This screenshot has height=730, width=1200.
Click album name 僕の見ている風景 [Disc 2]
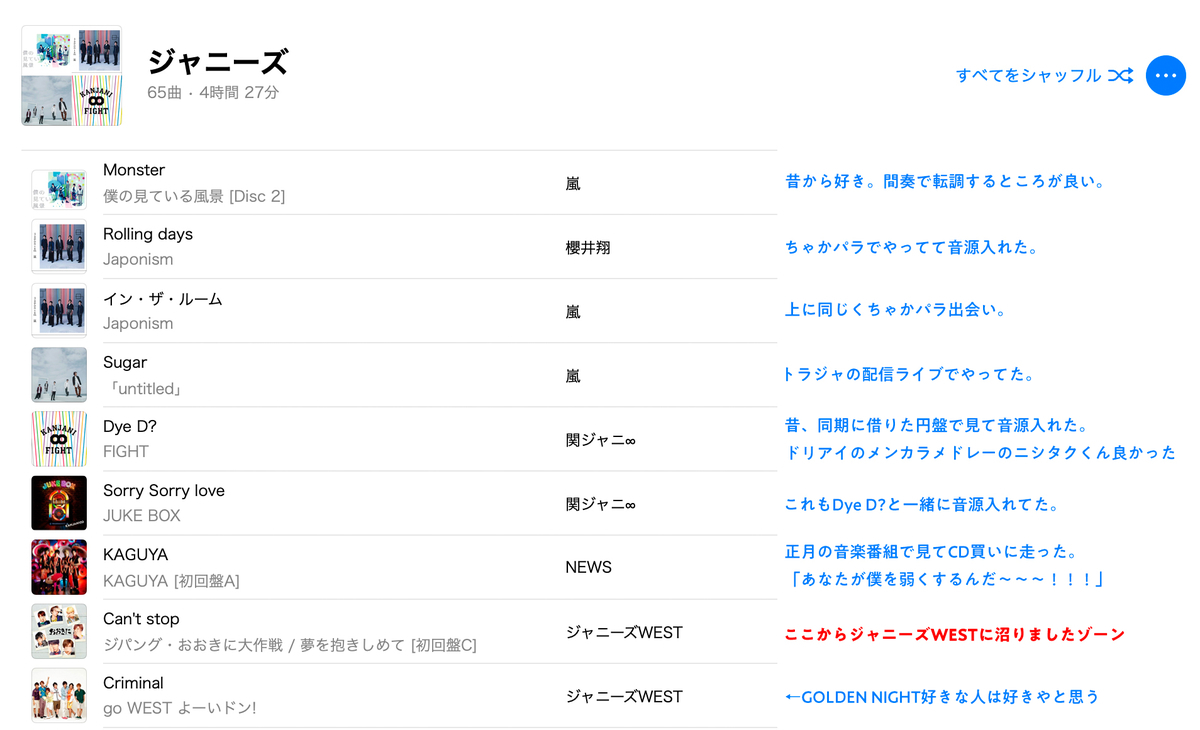tap(194, 196)
